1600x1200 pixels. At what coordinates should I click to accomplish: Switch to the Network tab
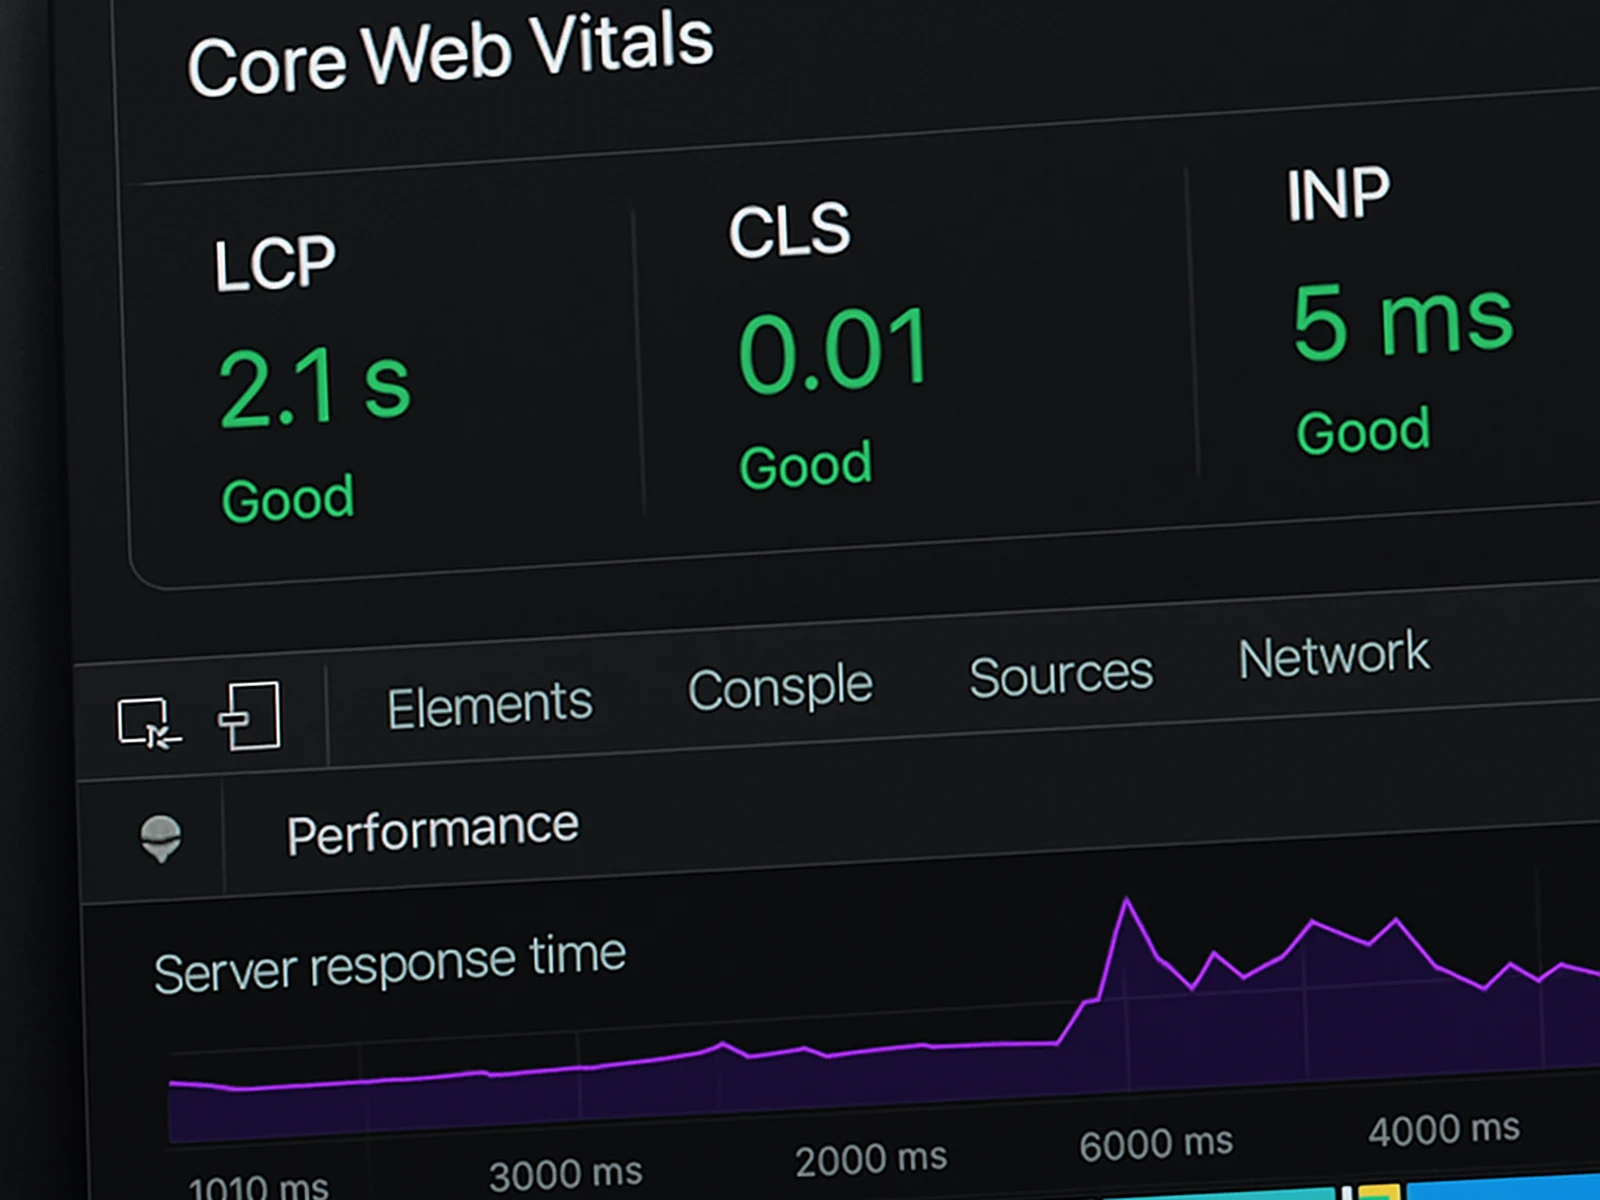tap(1334, 655)
